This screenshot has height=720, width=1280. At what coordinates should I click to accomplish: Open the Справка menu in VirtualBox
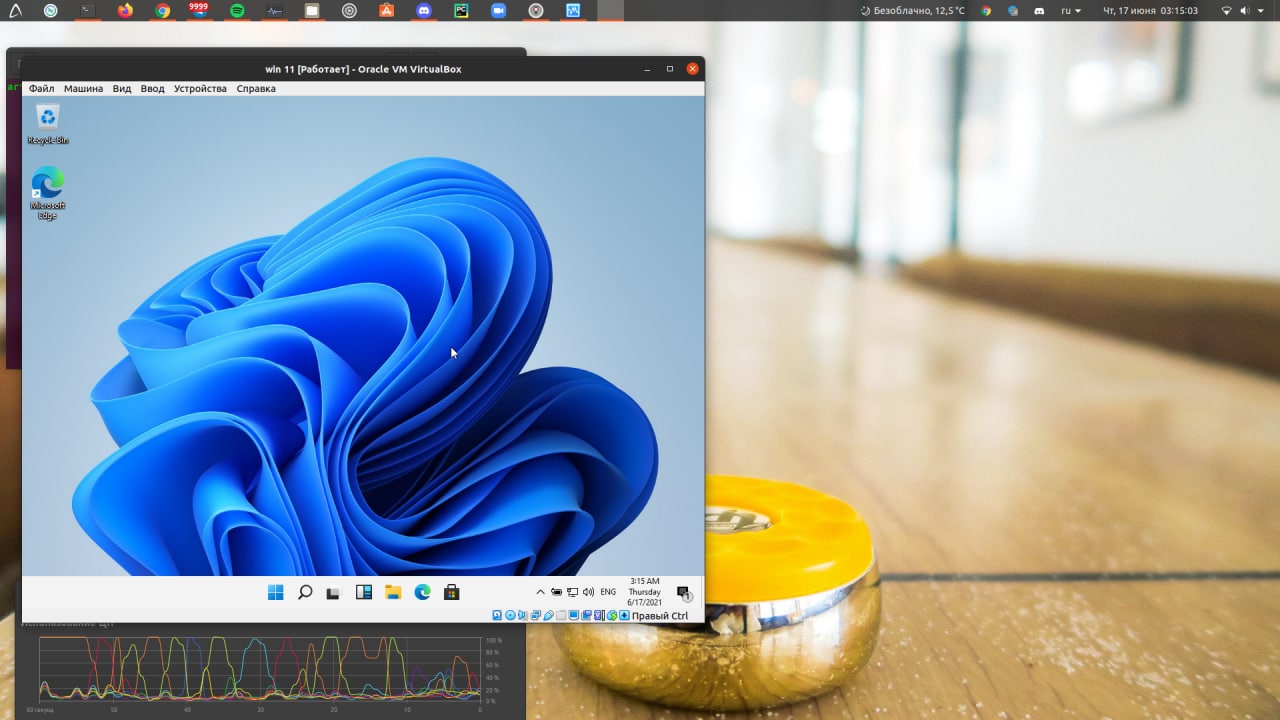coord(256,88)
